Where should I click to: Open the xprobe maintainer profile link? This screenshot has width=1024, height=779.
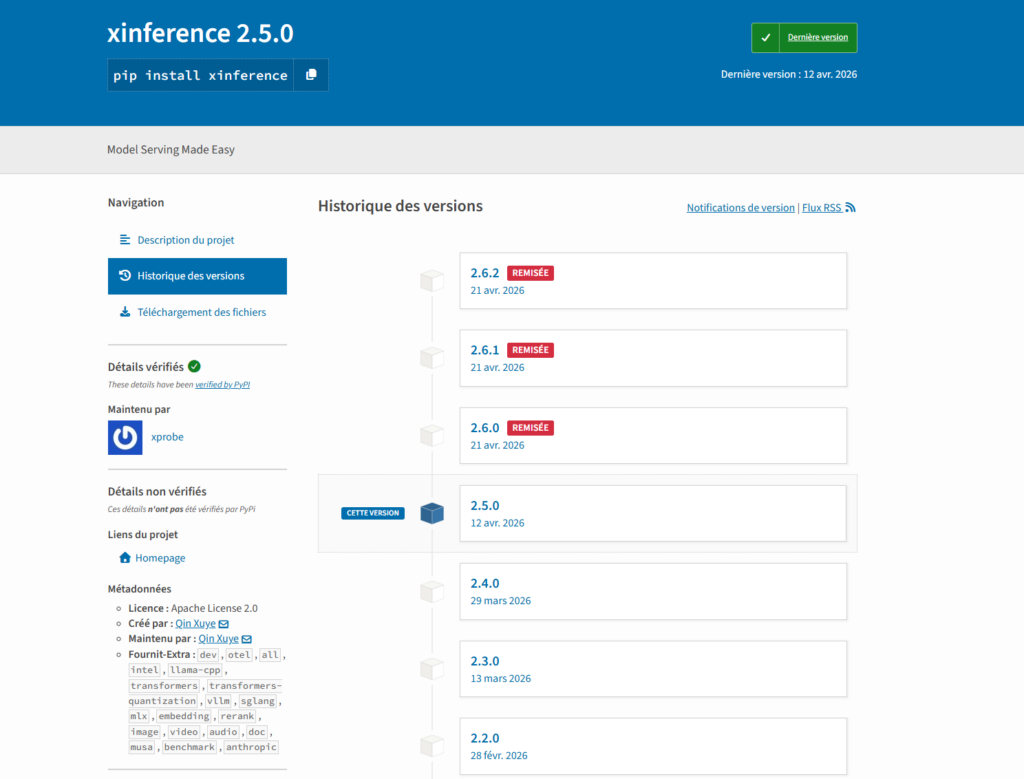point(167,437)
